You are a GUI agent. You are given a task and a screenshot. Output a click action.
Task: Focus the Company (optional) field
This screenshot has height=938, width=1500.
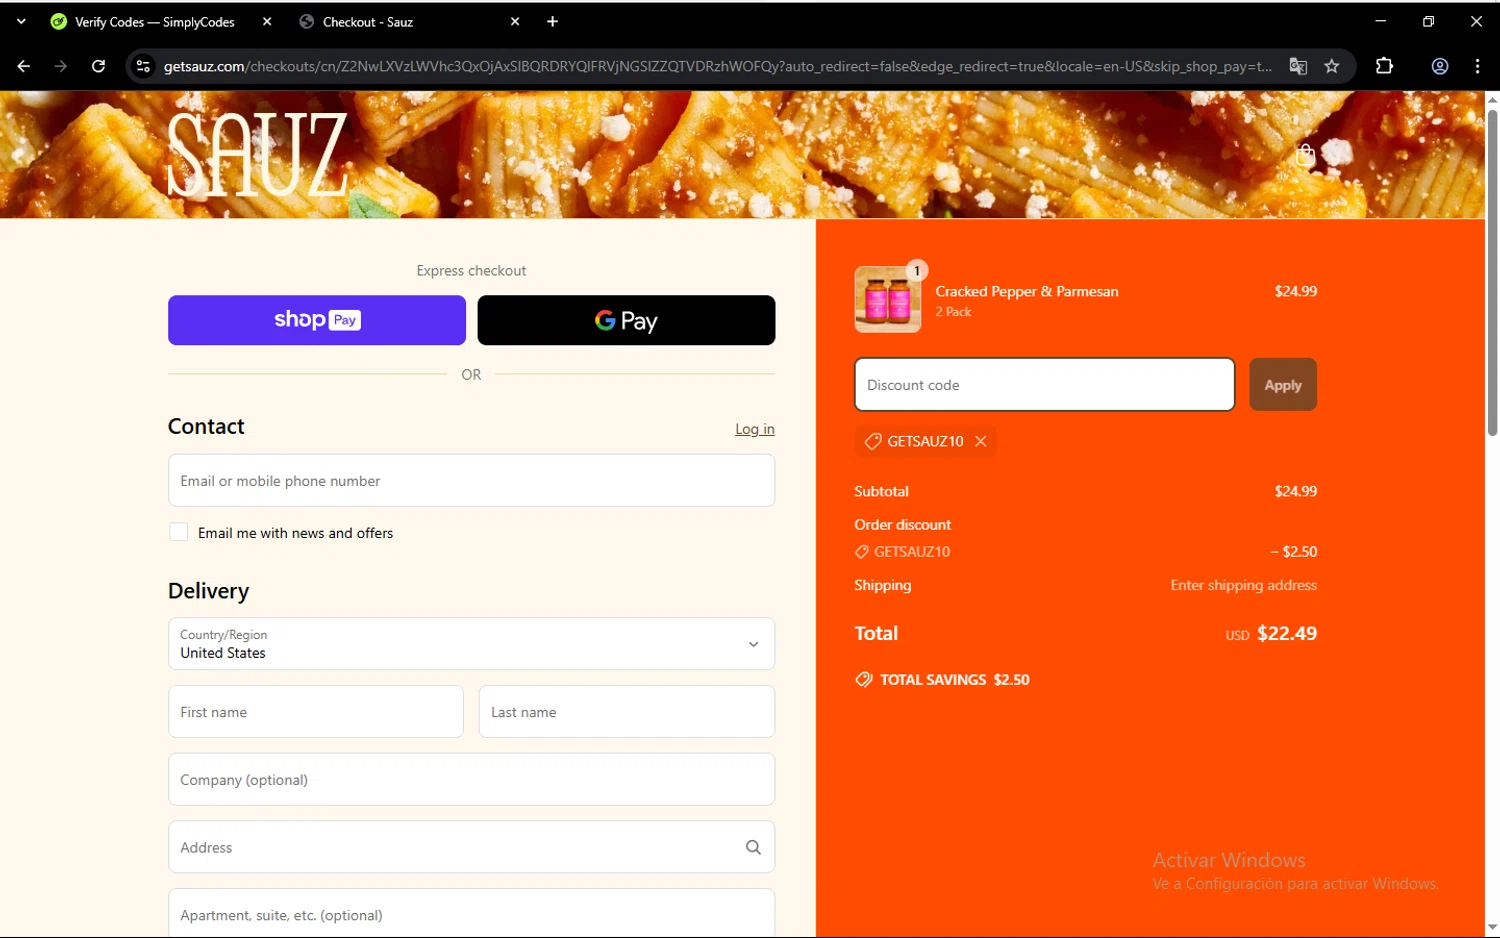[x=471, y=779]
